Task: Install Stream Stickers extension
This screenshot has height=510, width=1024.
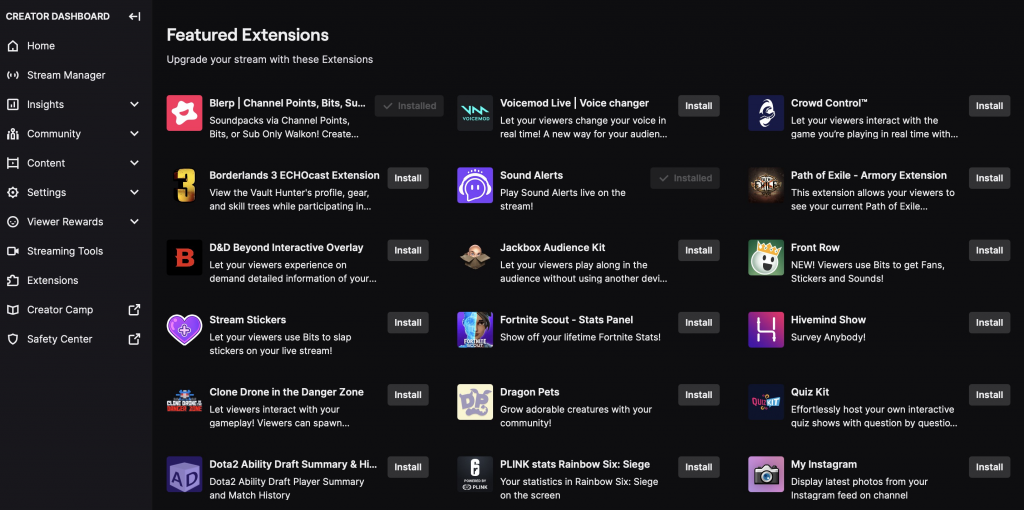Action: (x=408, y=323)
